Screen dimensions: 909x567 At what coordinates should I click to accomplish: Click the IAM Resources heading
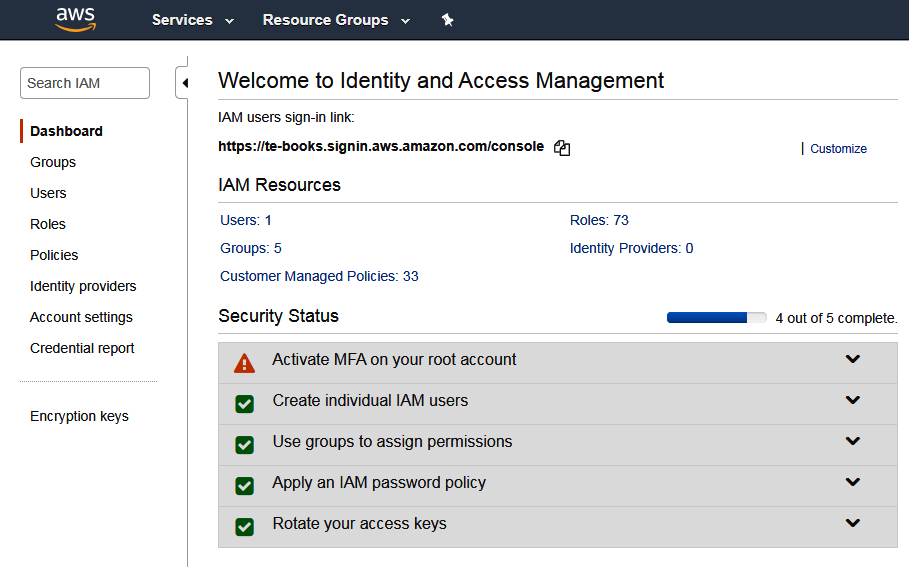click(x=279, y=185)
